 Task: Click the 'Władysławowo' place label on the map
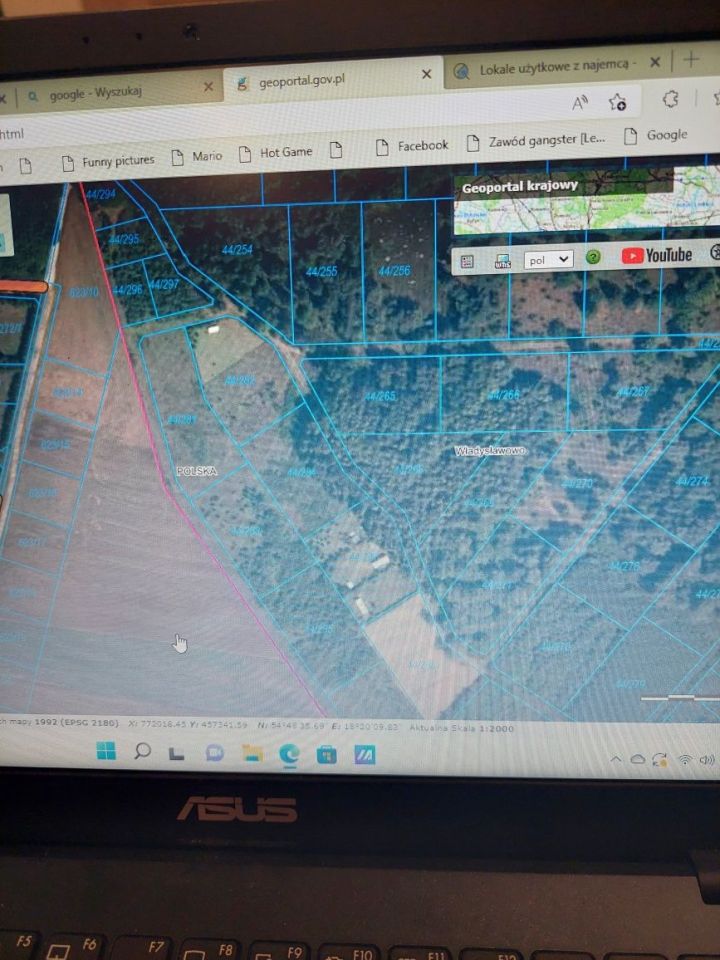pyautogui.click(x=490, y=451)
